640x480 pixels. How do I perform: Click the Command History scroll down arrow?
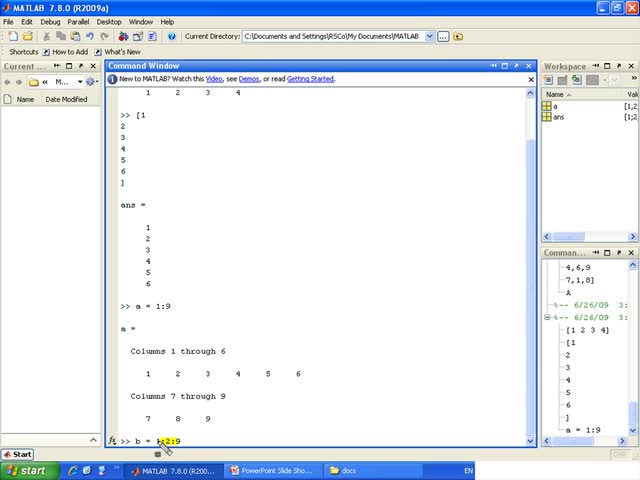(632, 430)
